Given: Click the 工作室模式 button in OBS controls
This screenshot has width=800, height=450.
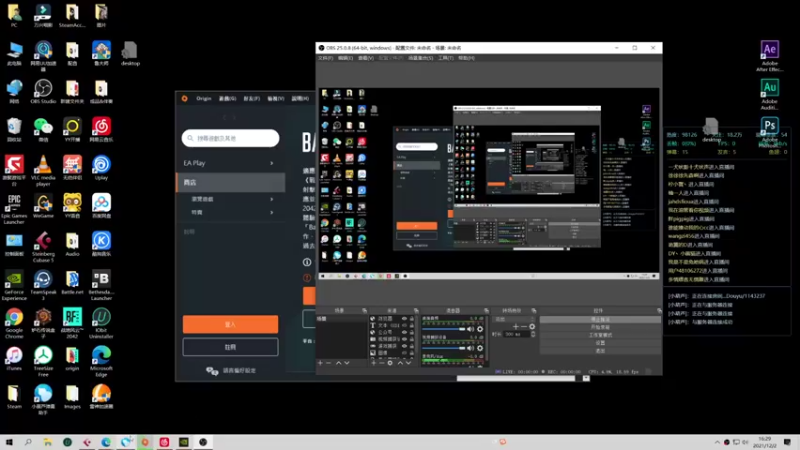Looking at the screenshot, I should (x=600, y=335).
